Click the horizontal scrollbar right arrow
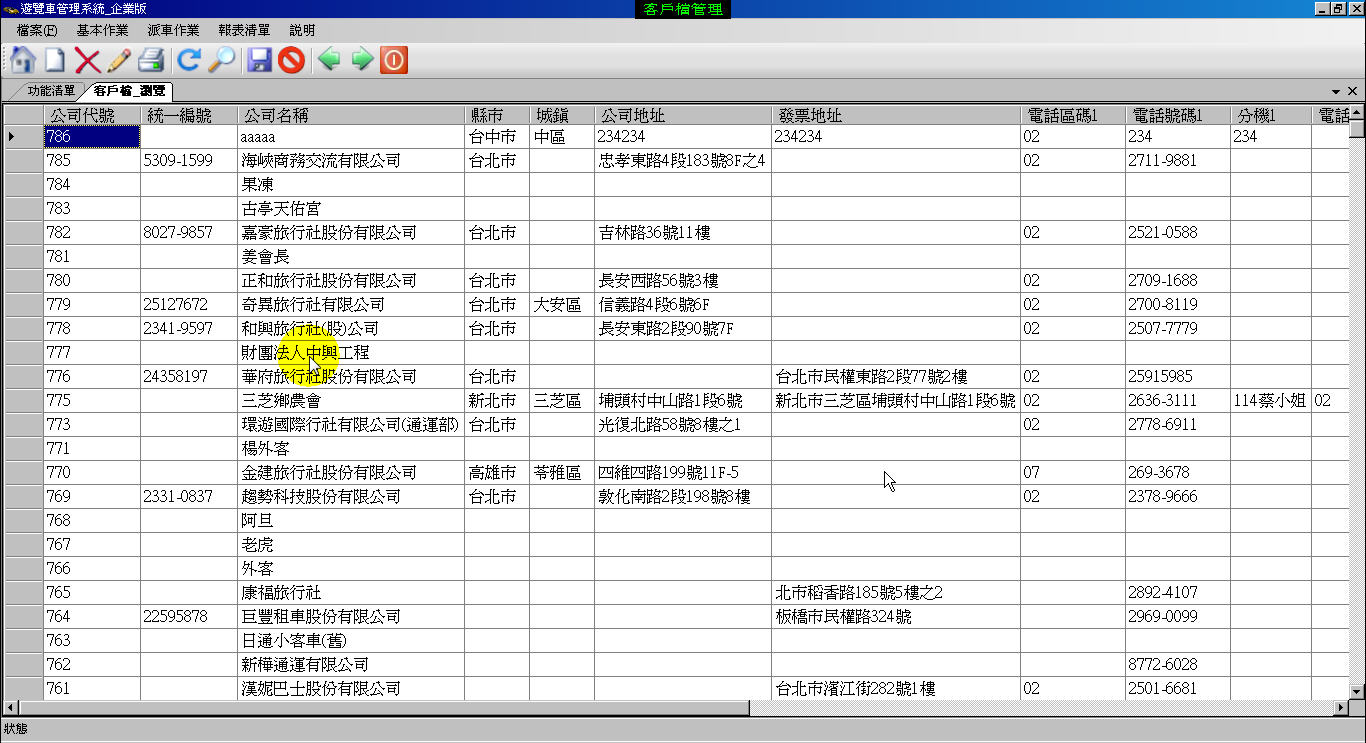 point(1340,708)
